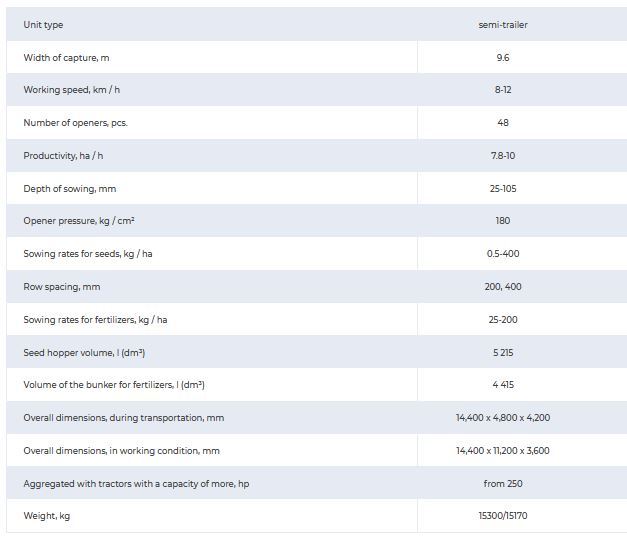This screenshot has height=543, width=627.
Task: Click the "Weight, kg" row label
Action: [47, 516]
